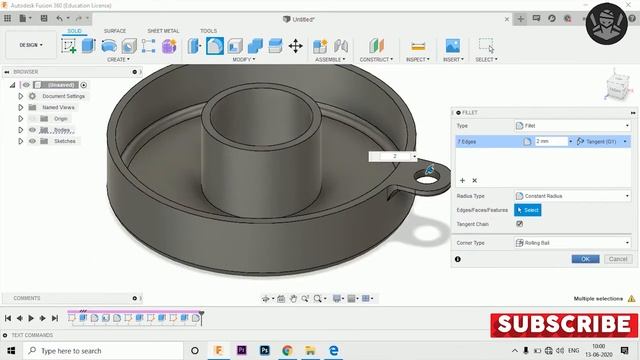Click the ViewCube in the corner

pyautogui.click(x=616, y=87)
